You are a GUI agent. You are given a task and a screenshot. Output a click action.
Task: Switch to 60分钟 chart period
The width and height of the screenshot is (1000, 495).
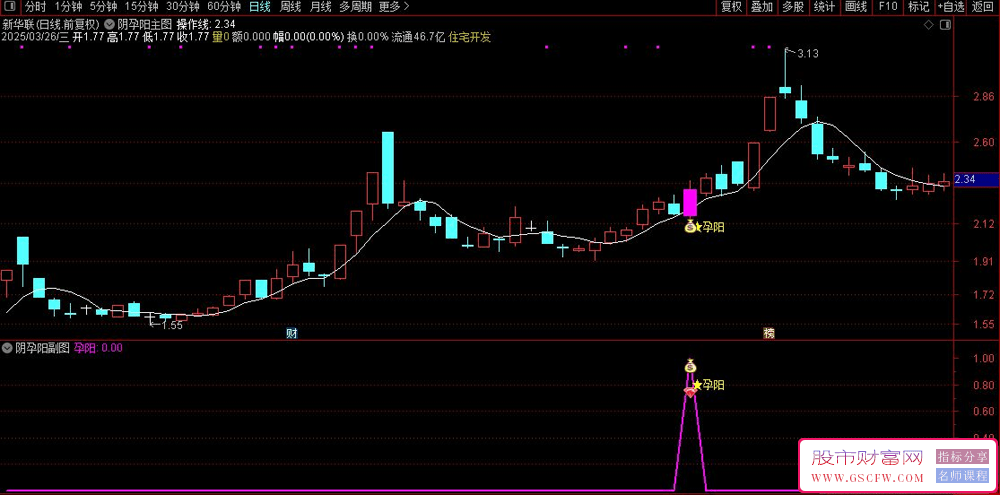224,7
